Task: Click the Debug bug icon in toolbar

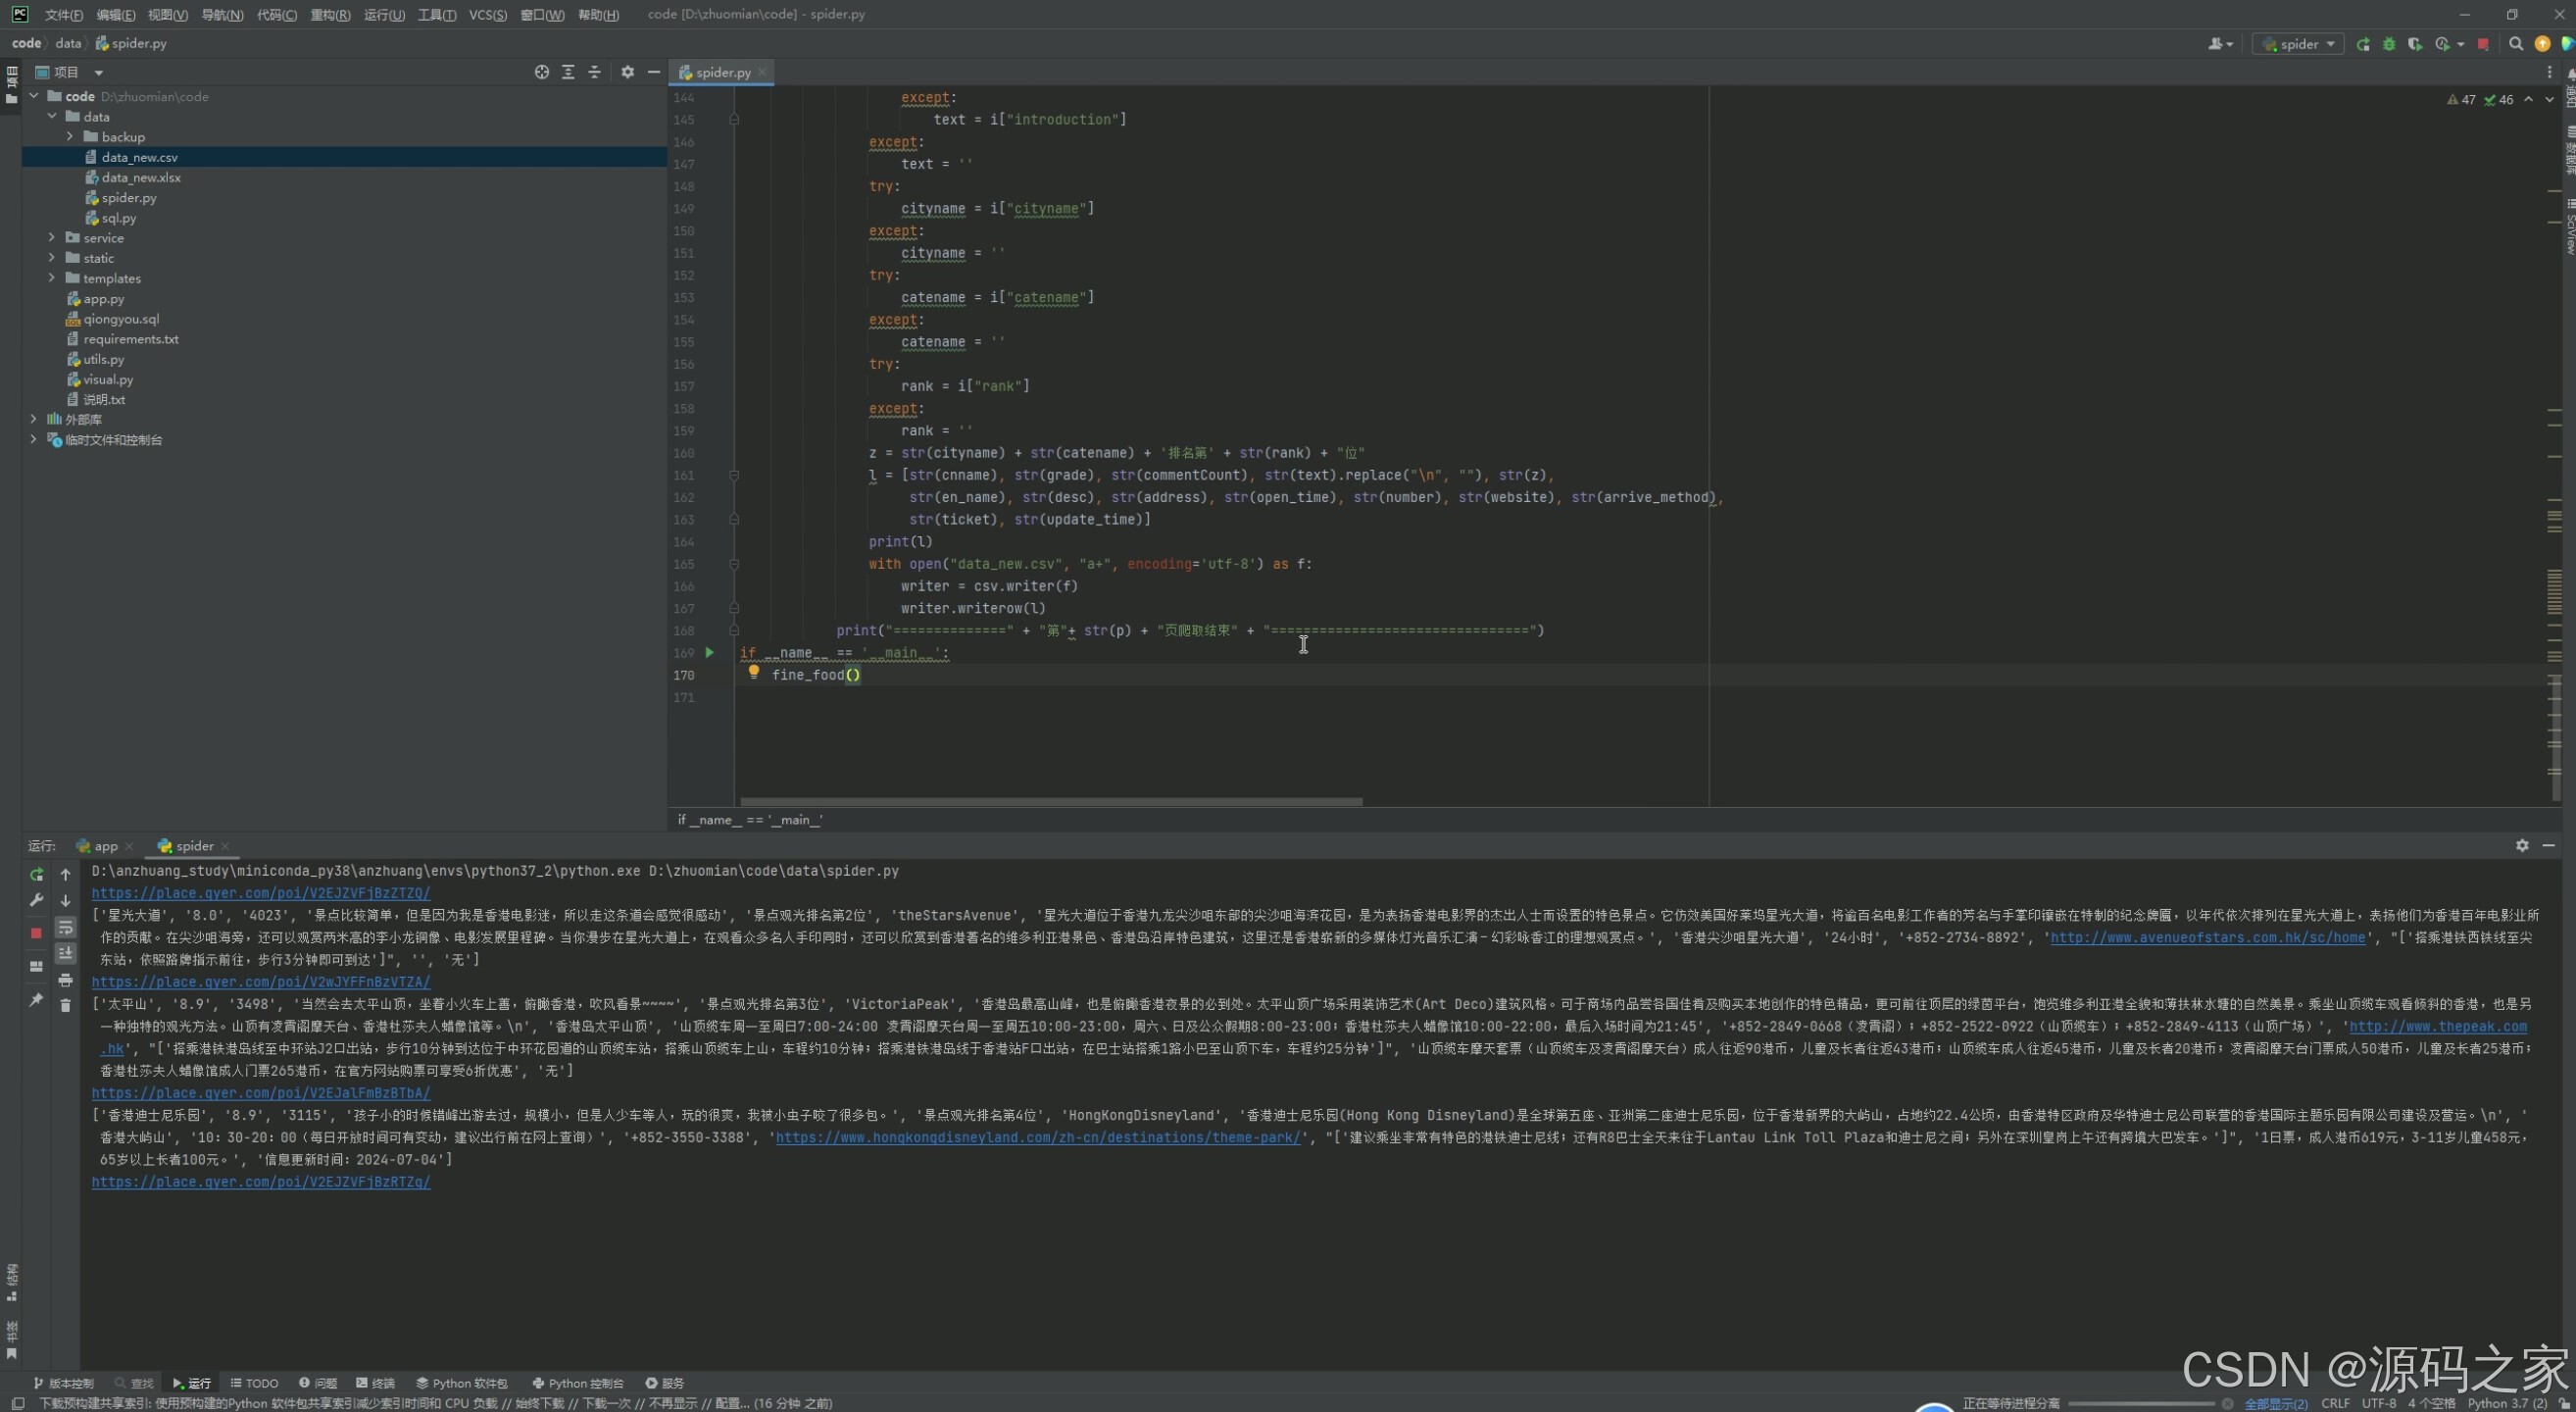Action: (2389, 44)
